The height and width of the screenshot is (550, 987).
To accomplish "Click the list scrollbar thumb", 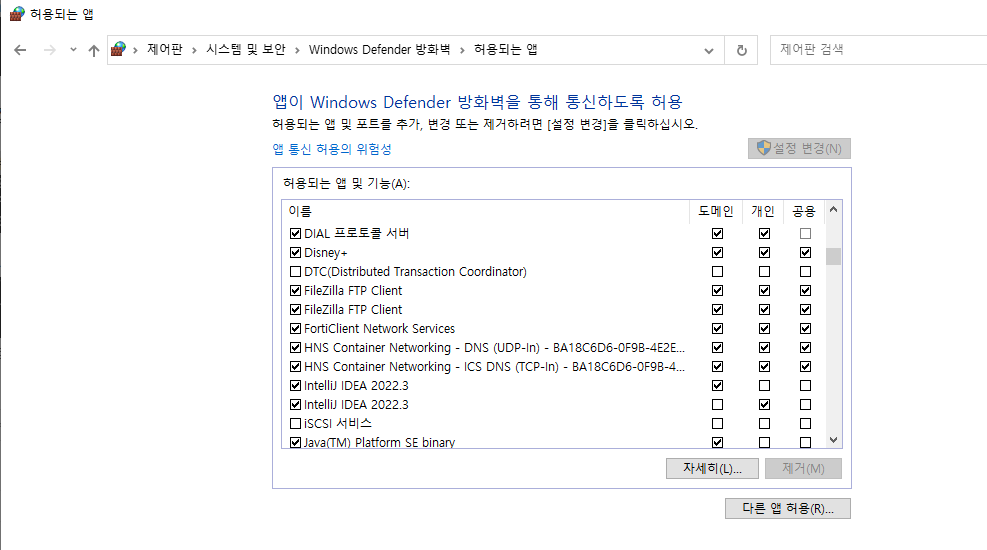I will 833,256.
